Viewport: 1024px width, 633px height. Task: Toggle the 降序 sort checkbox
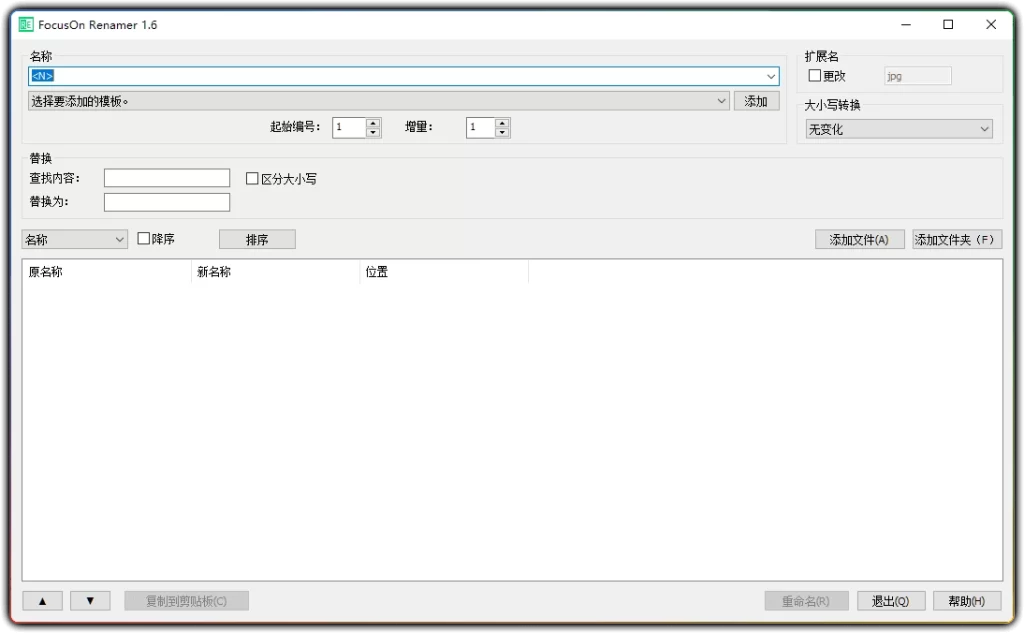143,238
